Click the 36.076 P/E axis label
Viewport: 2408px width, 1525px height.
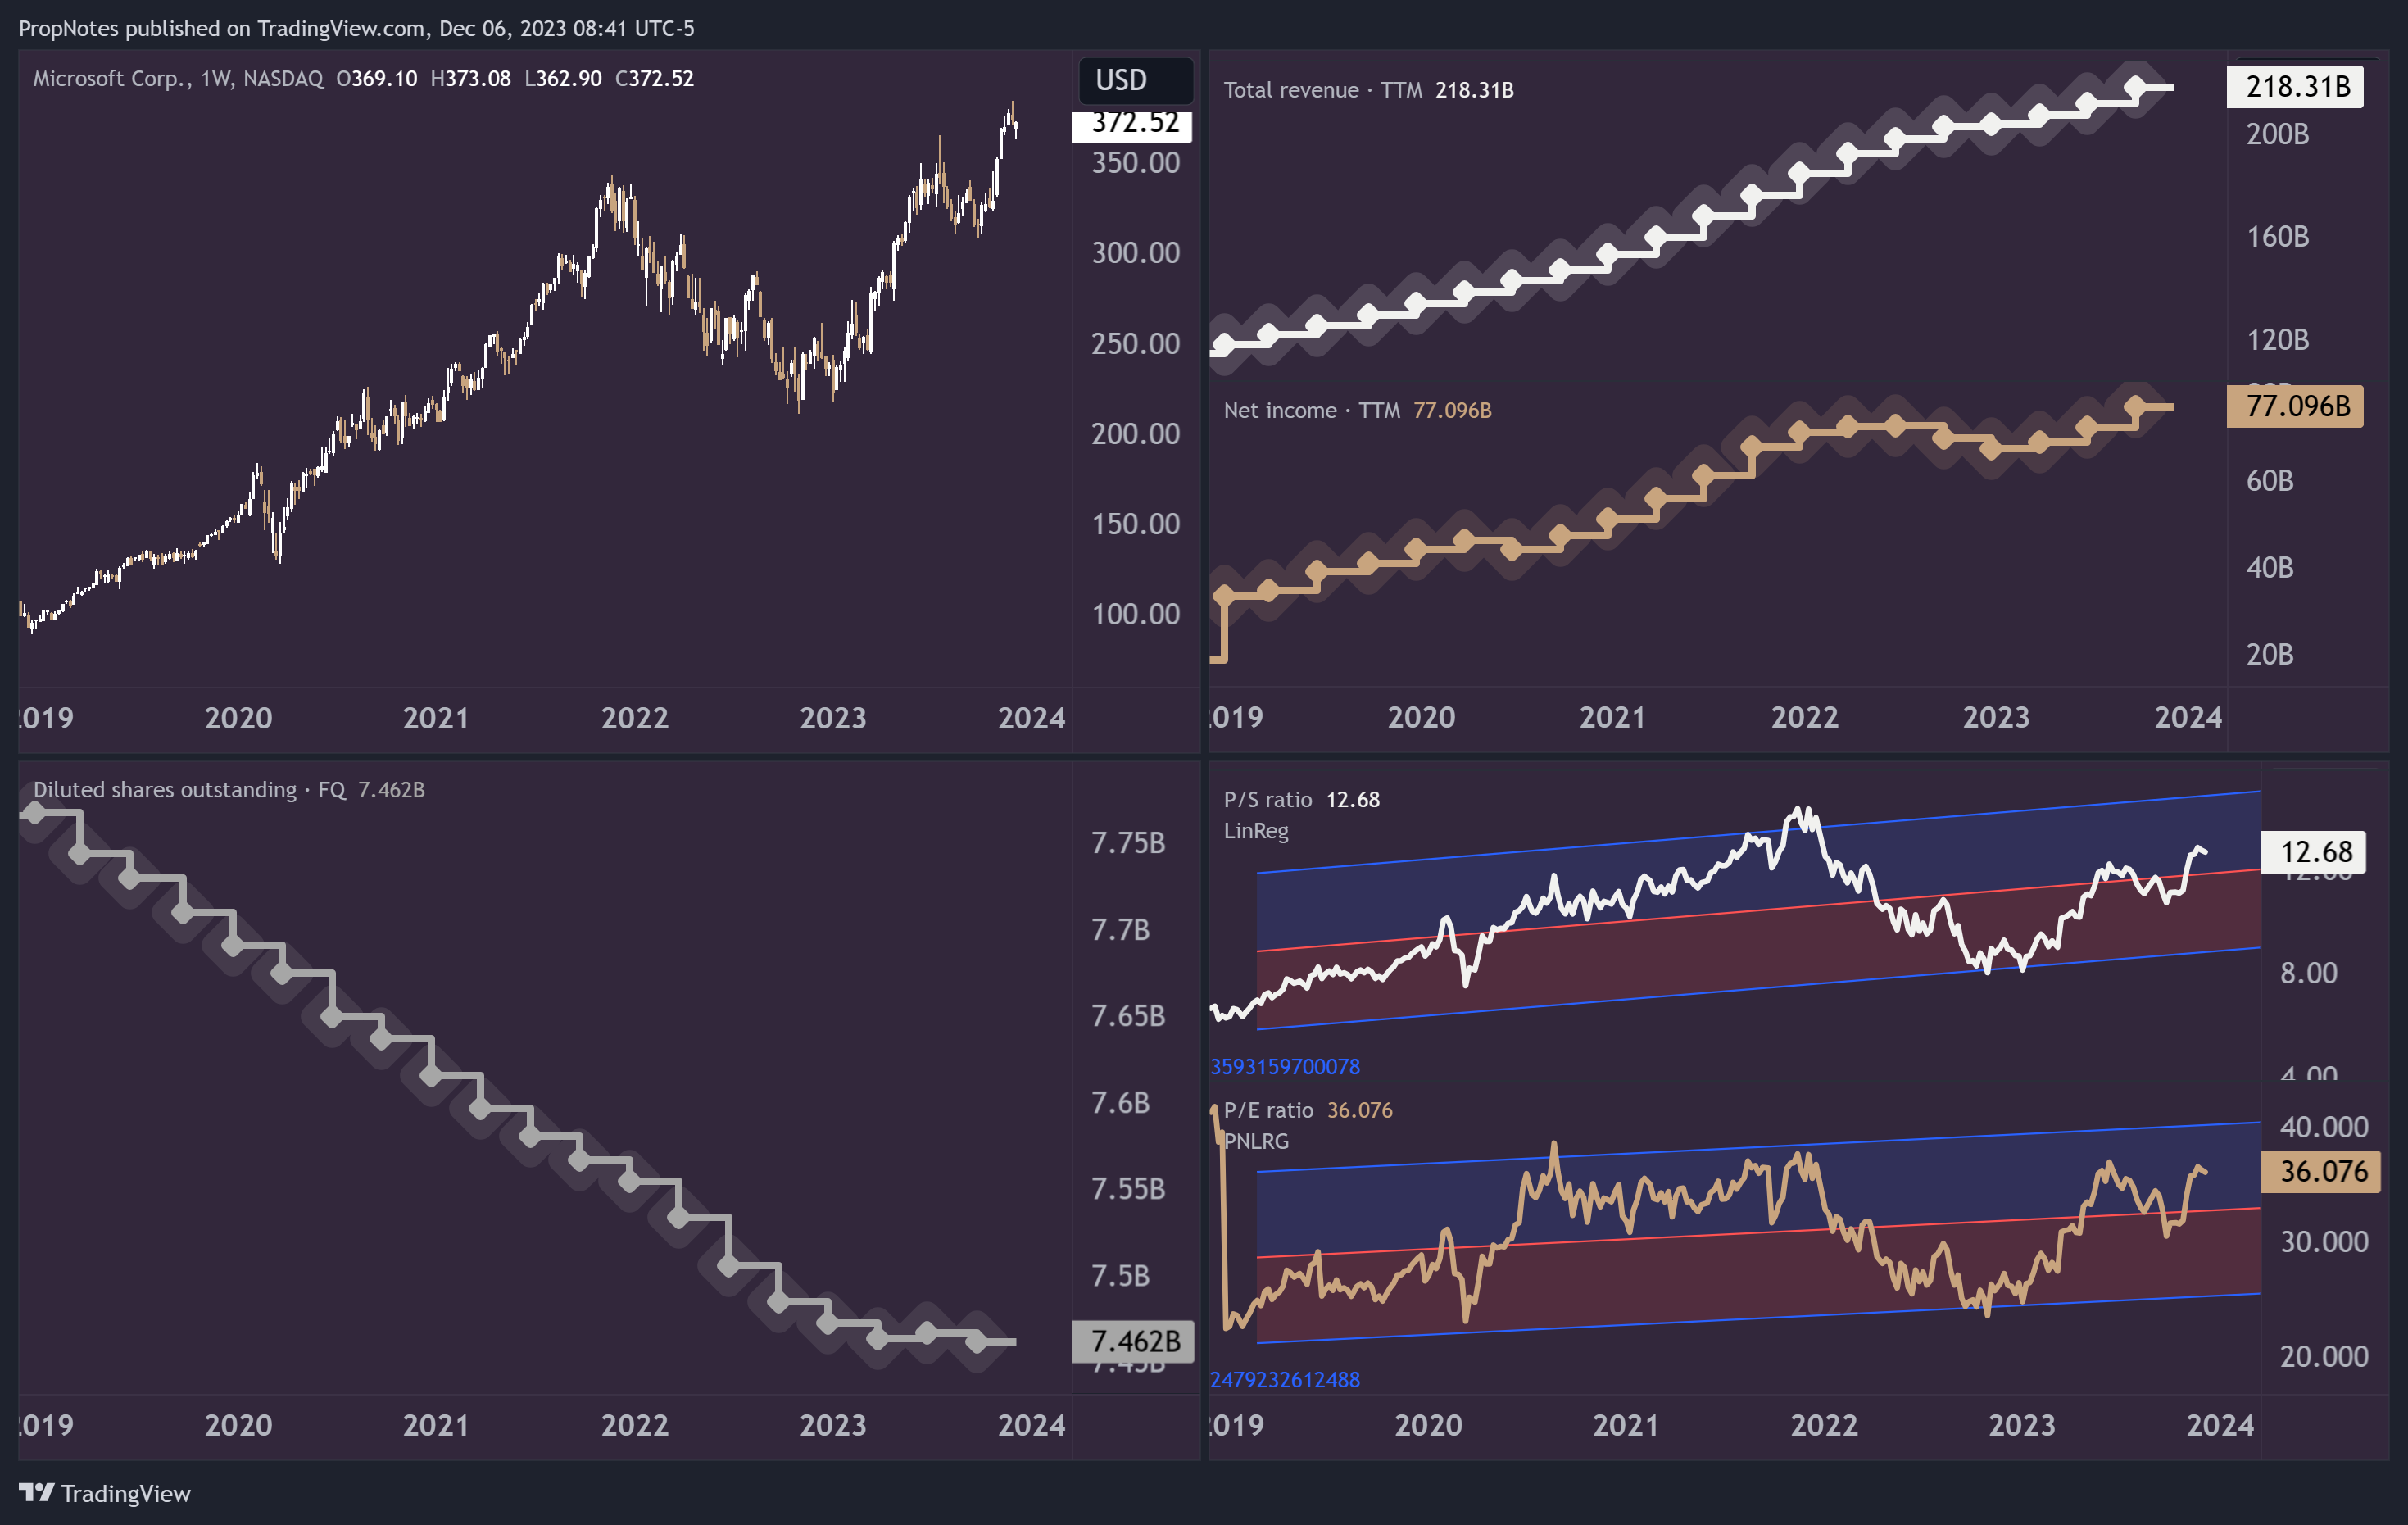click(x=2320, y=1171)
